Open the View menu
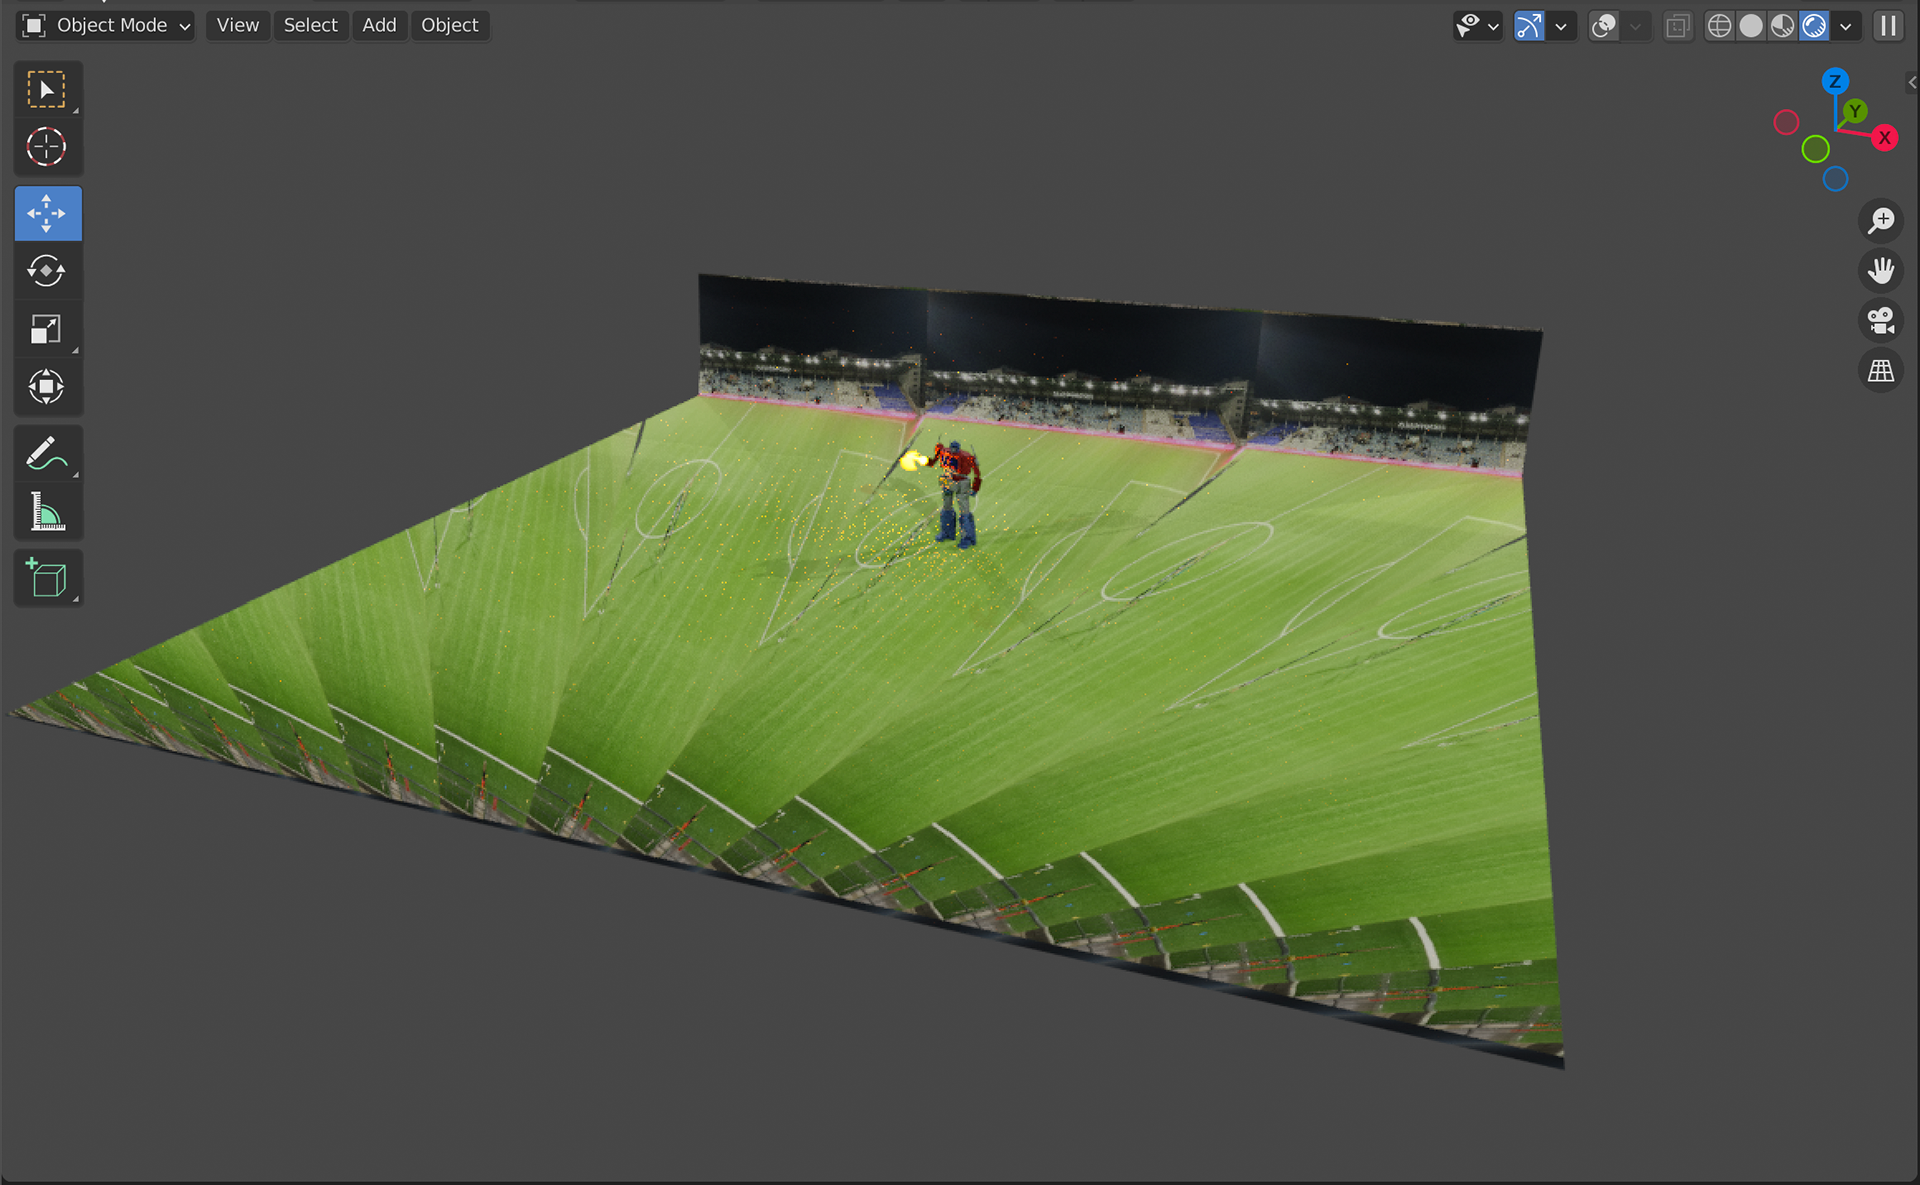 (x=238, y=25)
